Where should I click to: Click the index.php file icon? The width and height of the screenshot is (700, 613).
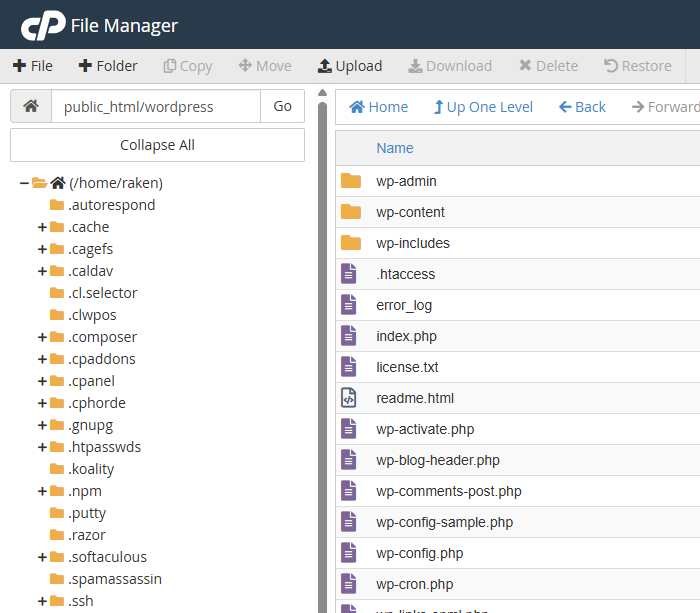(349, 336)
